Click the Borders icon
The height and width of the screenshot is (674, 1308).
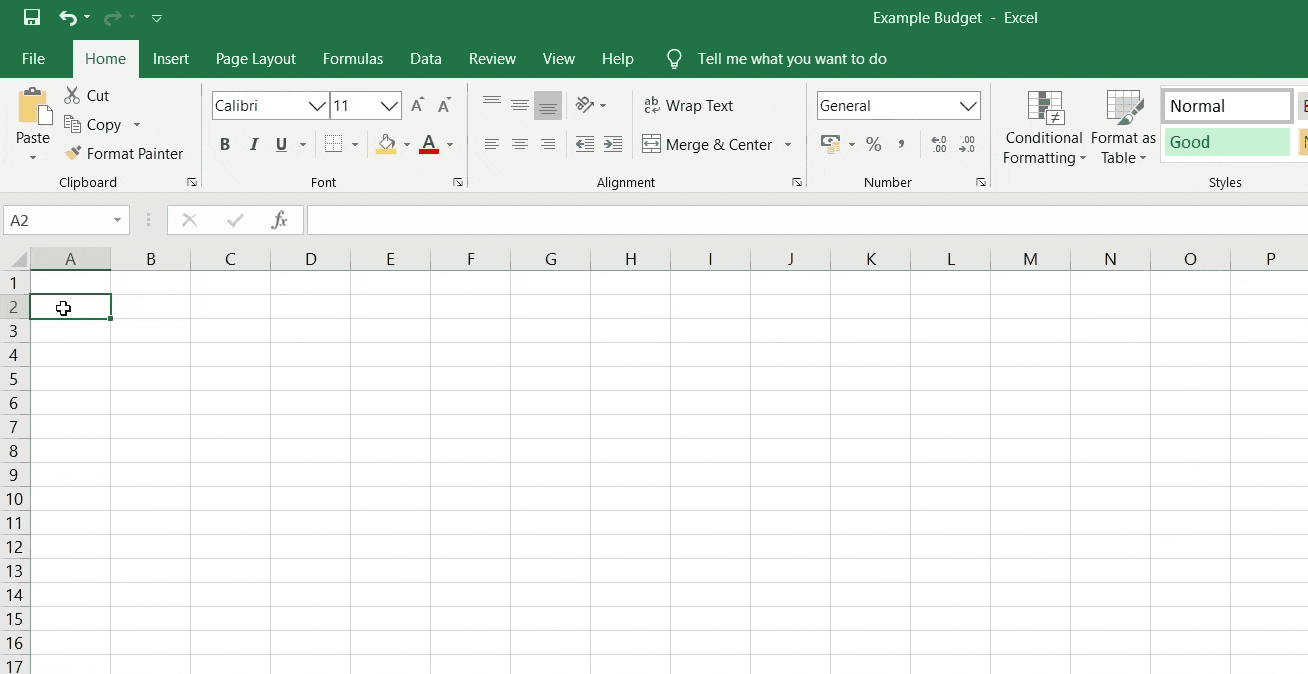tap(334, 145)
